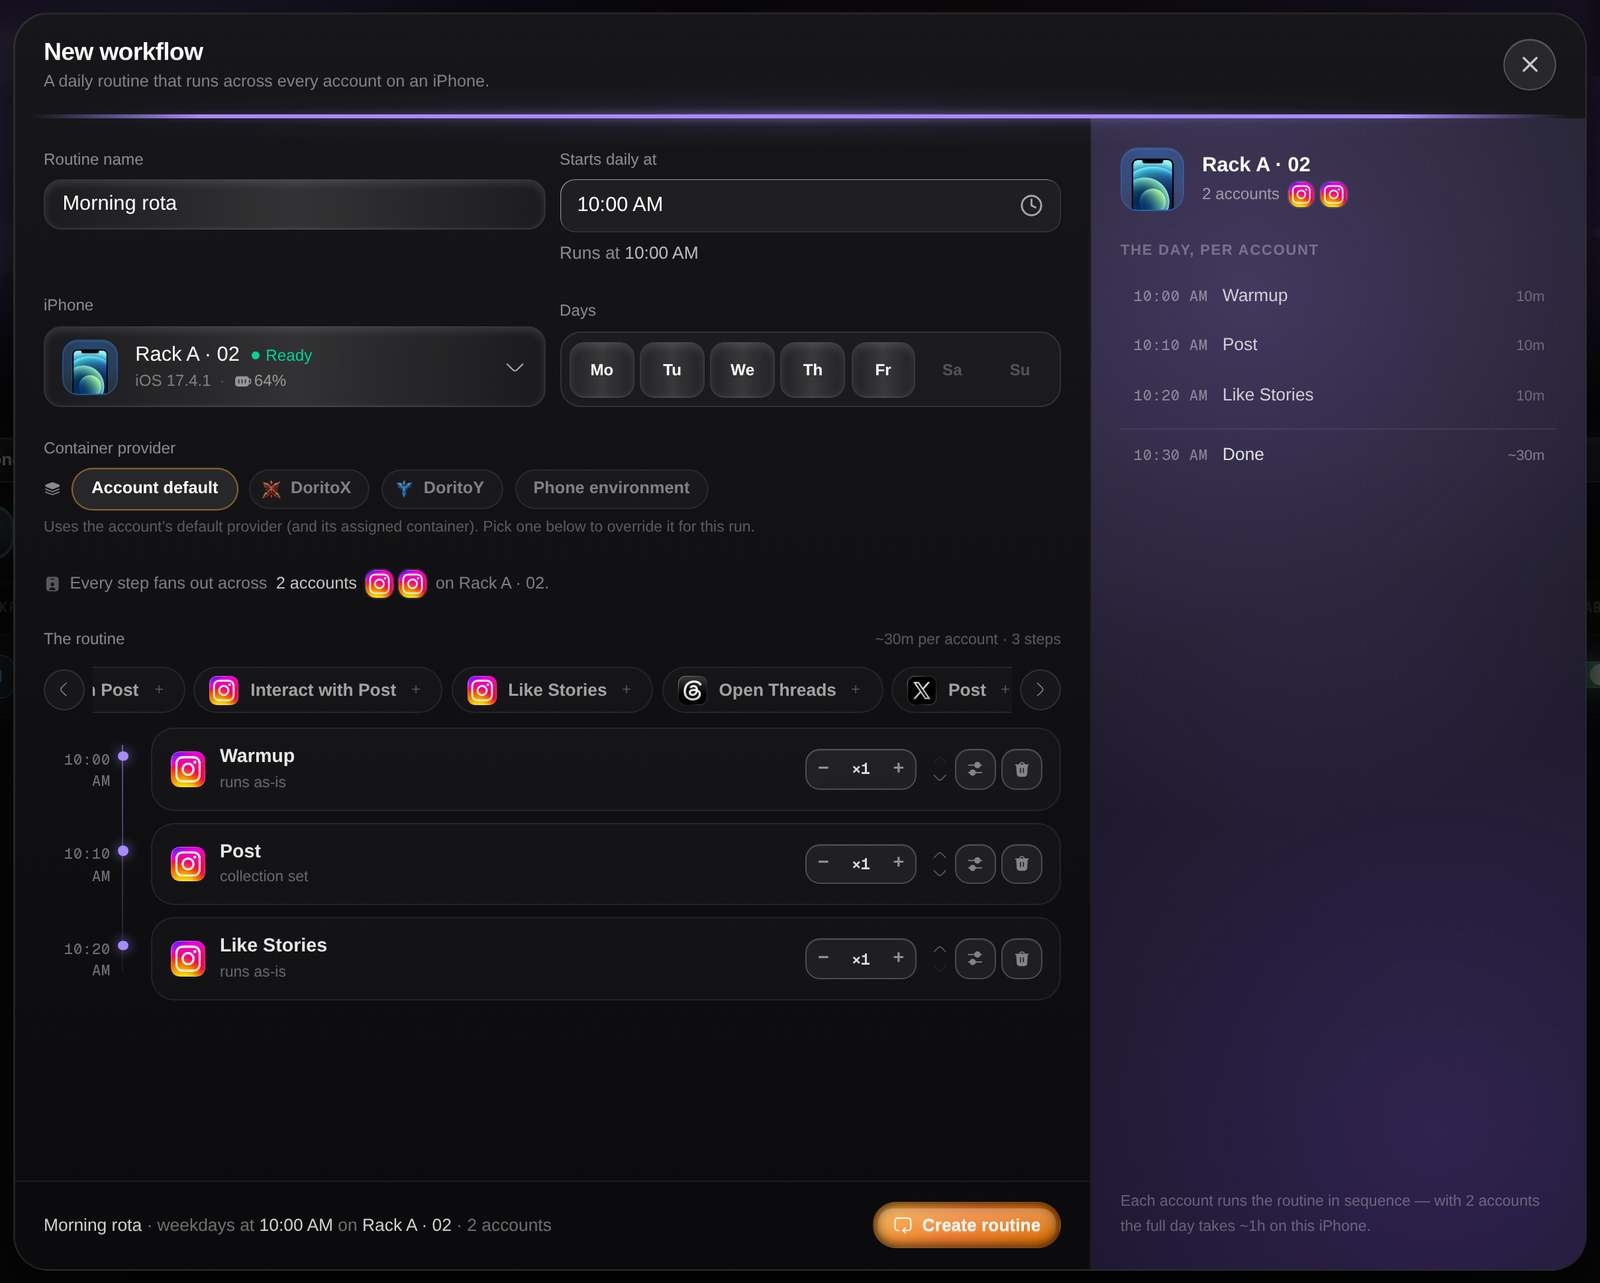The width and height of the screenshot is (1600, 1283).
Task: Toggle Thursday in the Days selector
Action: click(x=813, y=370)
